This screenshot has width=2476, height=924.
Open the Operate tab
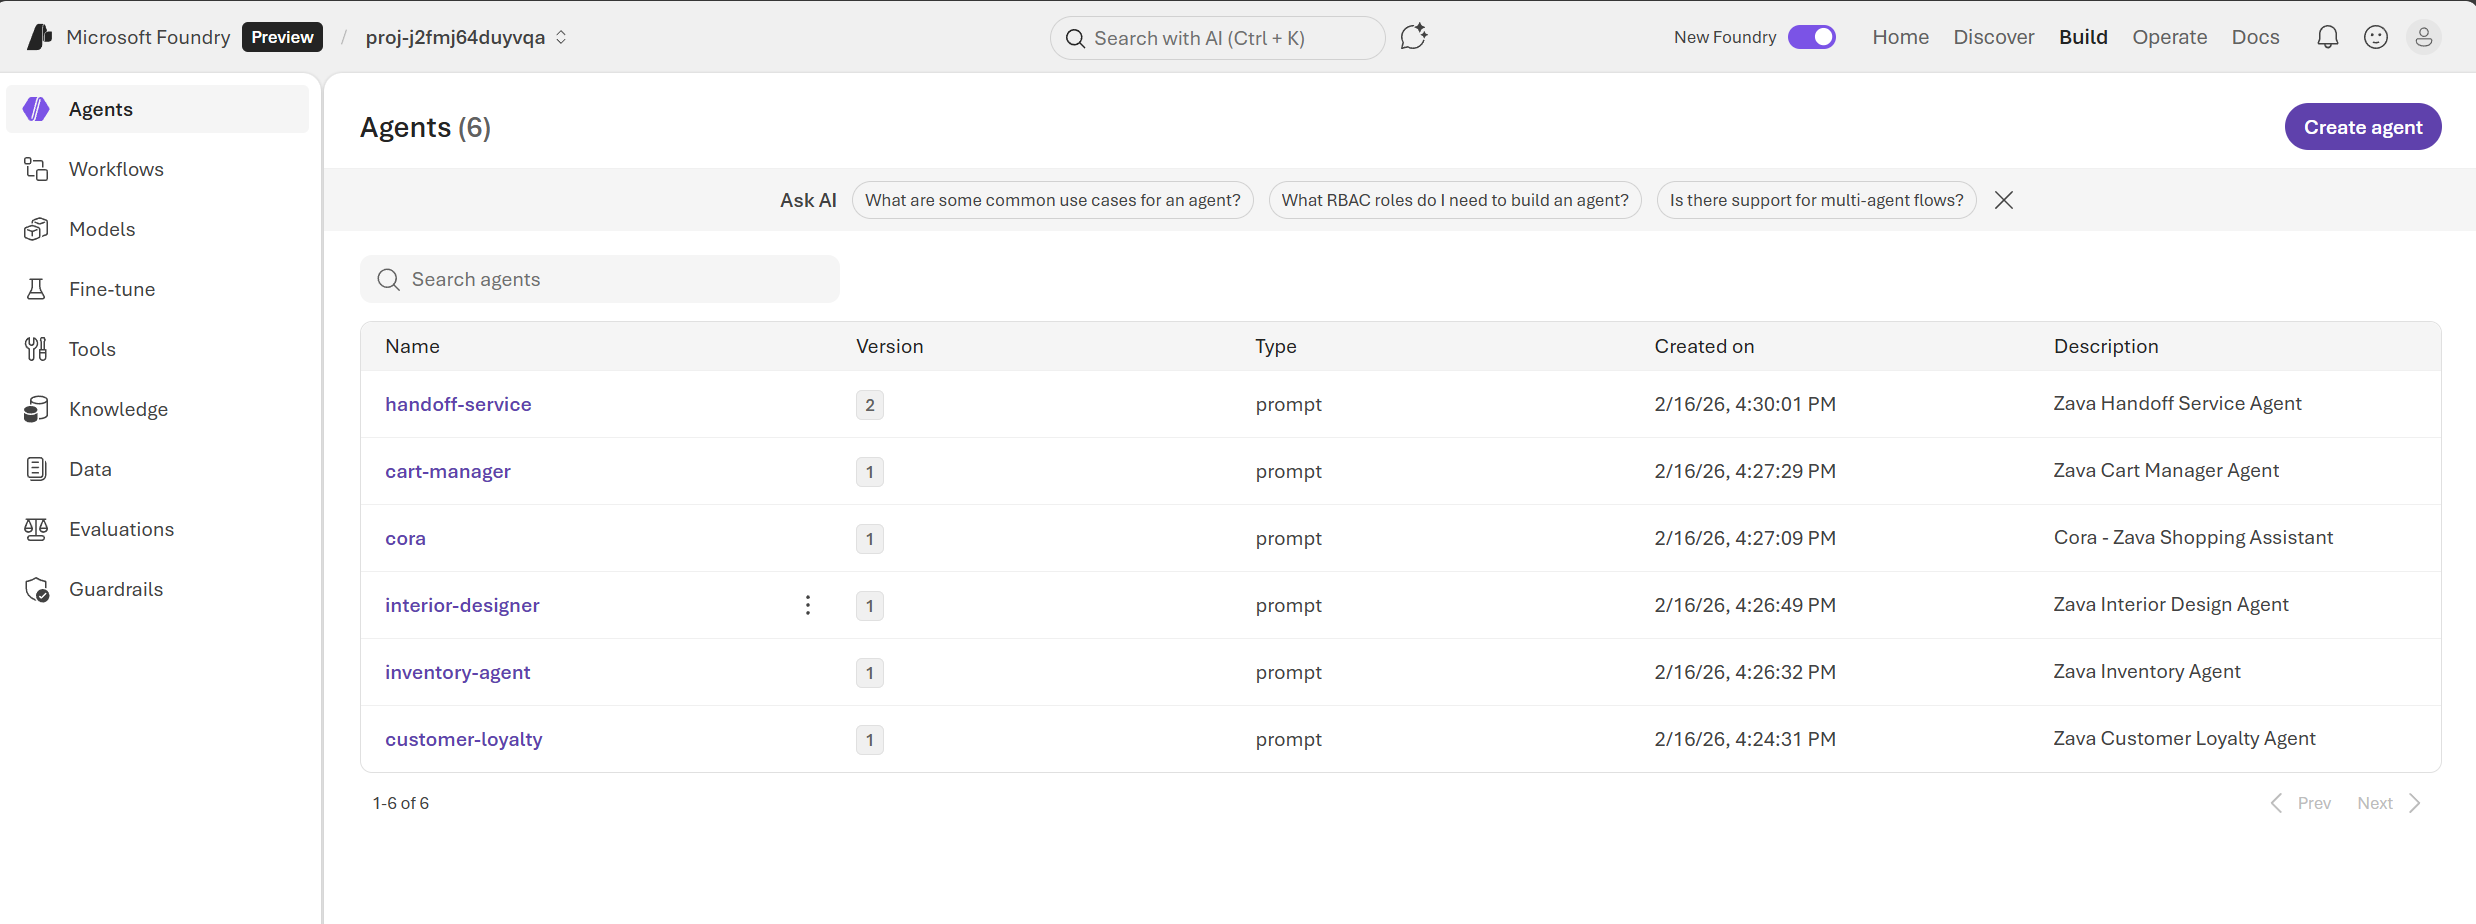[2169, 37]
